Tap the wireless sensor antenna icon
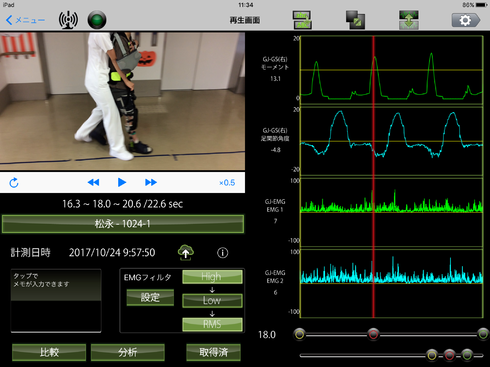This screenshot has width=490, height=367. [x=68, y=20]
